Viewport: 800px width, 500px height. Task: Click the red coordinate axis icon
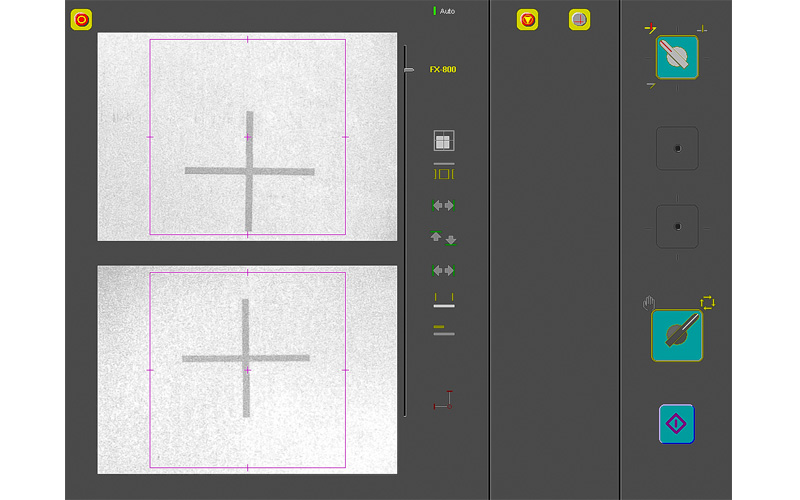click(443, 400)
